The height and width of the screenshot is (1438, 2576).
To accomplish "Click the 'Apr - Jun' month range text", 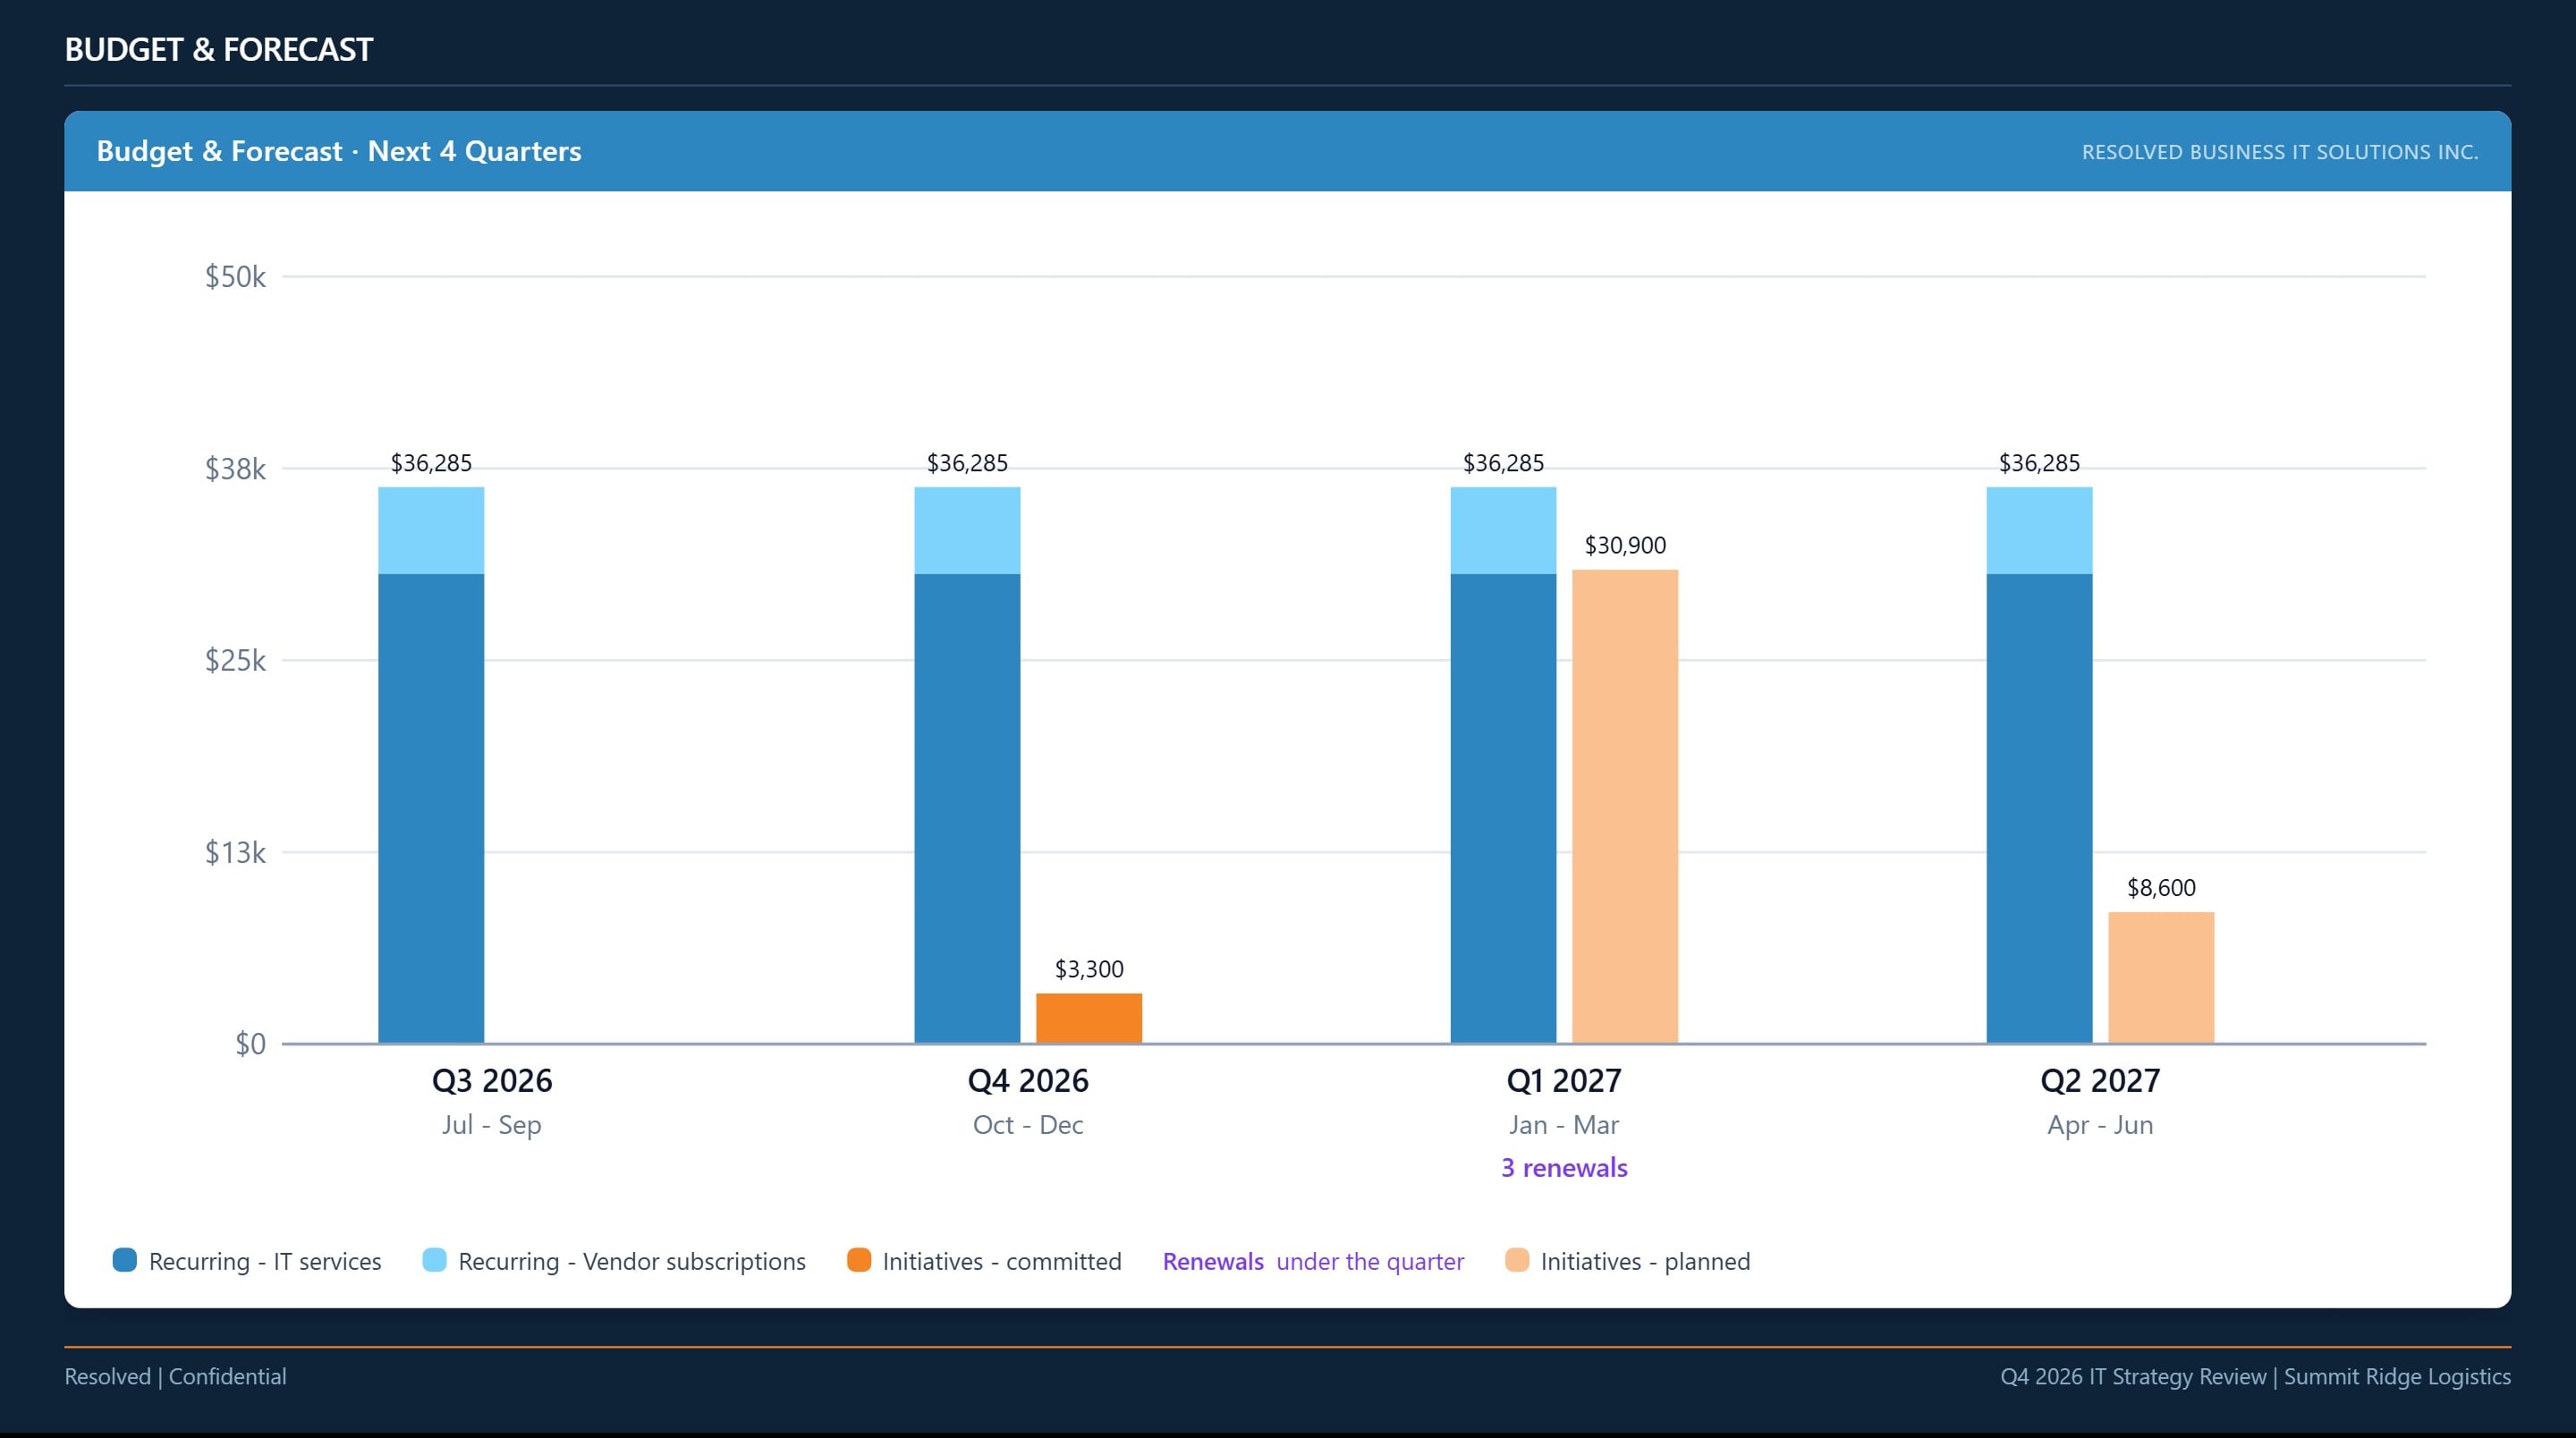I will [x=2100, y=1125].
